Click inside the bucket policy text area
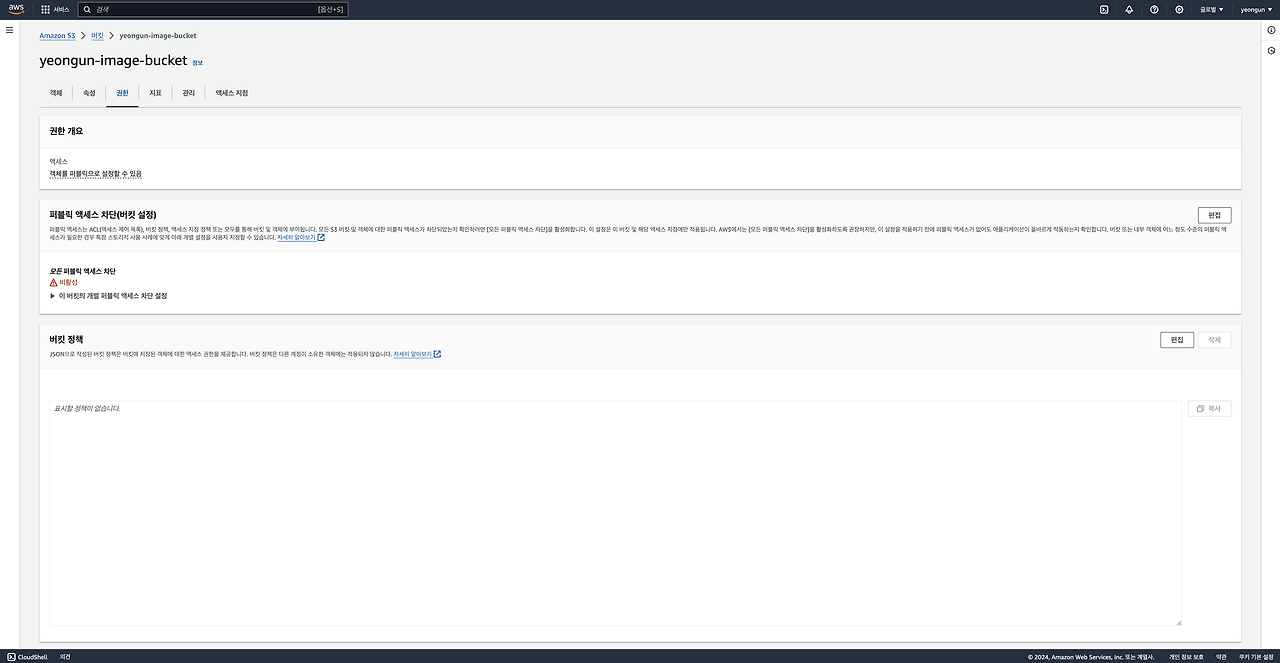Image resolution: width=1280 pixels, height=663 pixels. point(616,513)
